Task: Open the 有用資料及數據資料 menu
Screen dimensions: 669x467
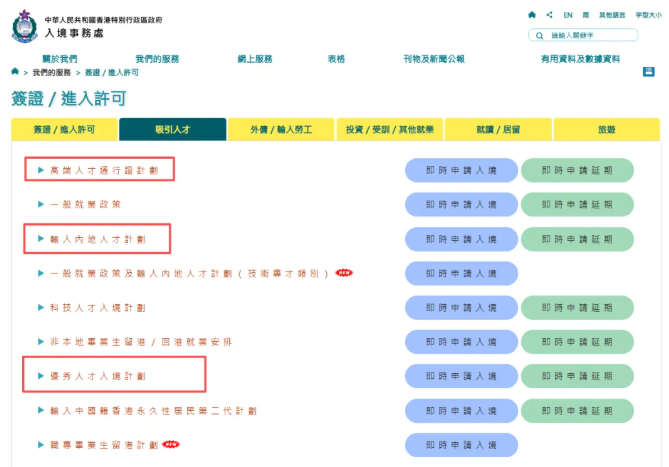Action: pos(580,59)
